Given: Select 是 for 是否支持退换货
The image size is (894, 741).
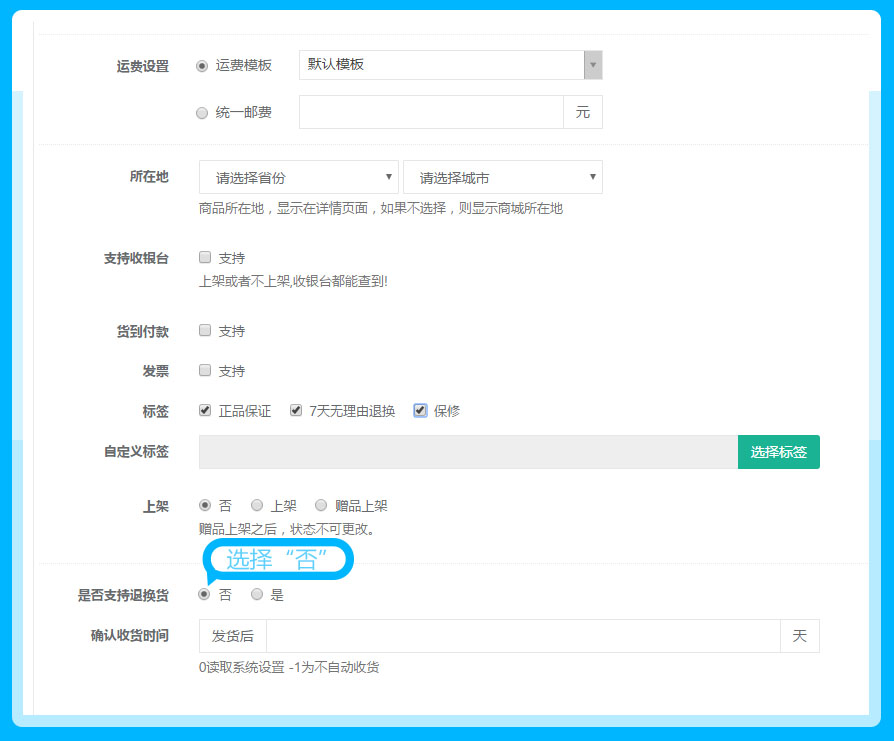Looking at the screenshot, I should coord(257,594).
